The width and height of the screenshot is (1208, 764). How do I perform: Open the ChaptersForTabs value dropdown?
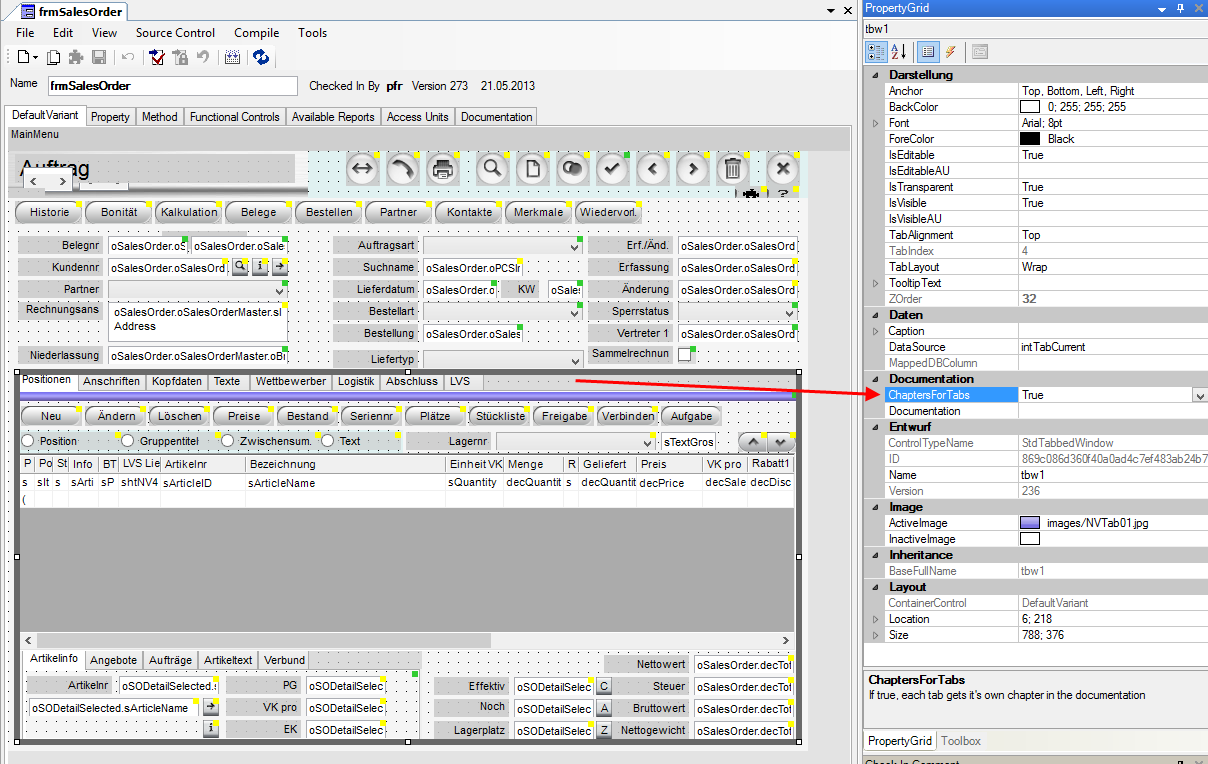coord(1199,396)
